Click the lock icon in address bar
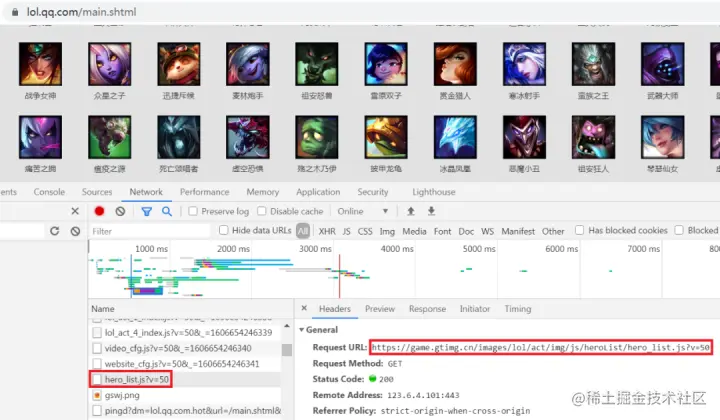Image resolution: width=720 pixels, height=420 pixels. coord(15,12)
